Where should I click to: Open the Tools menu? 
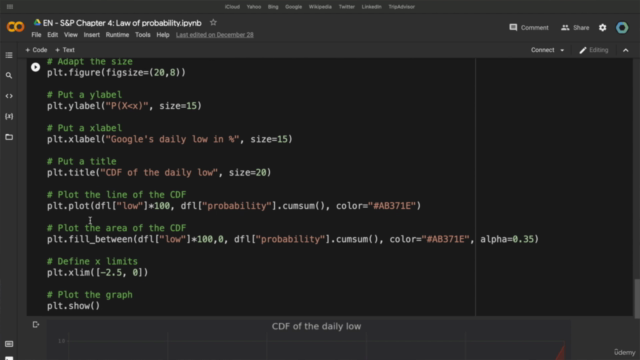[143, 35]
